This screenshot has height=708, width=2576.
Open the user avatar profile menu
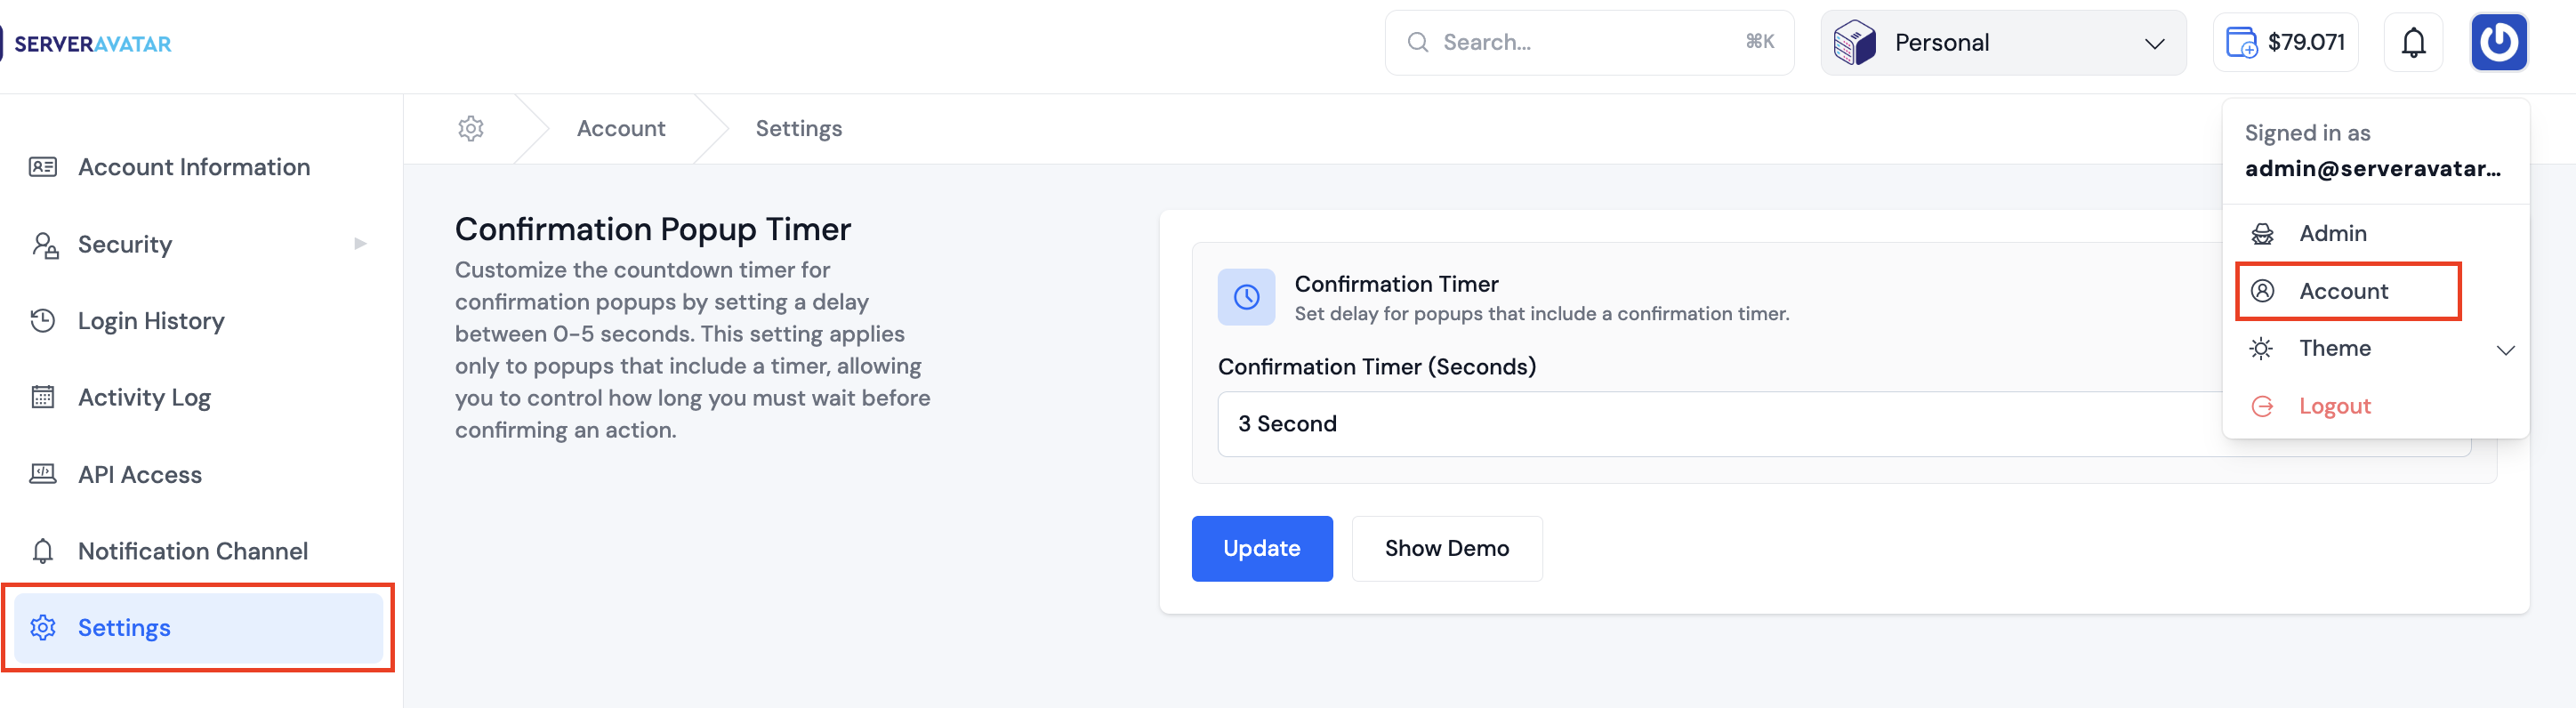point(2498,43)
